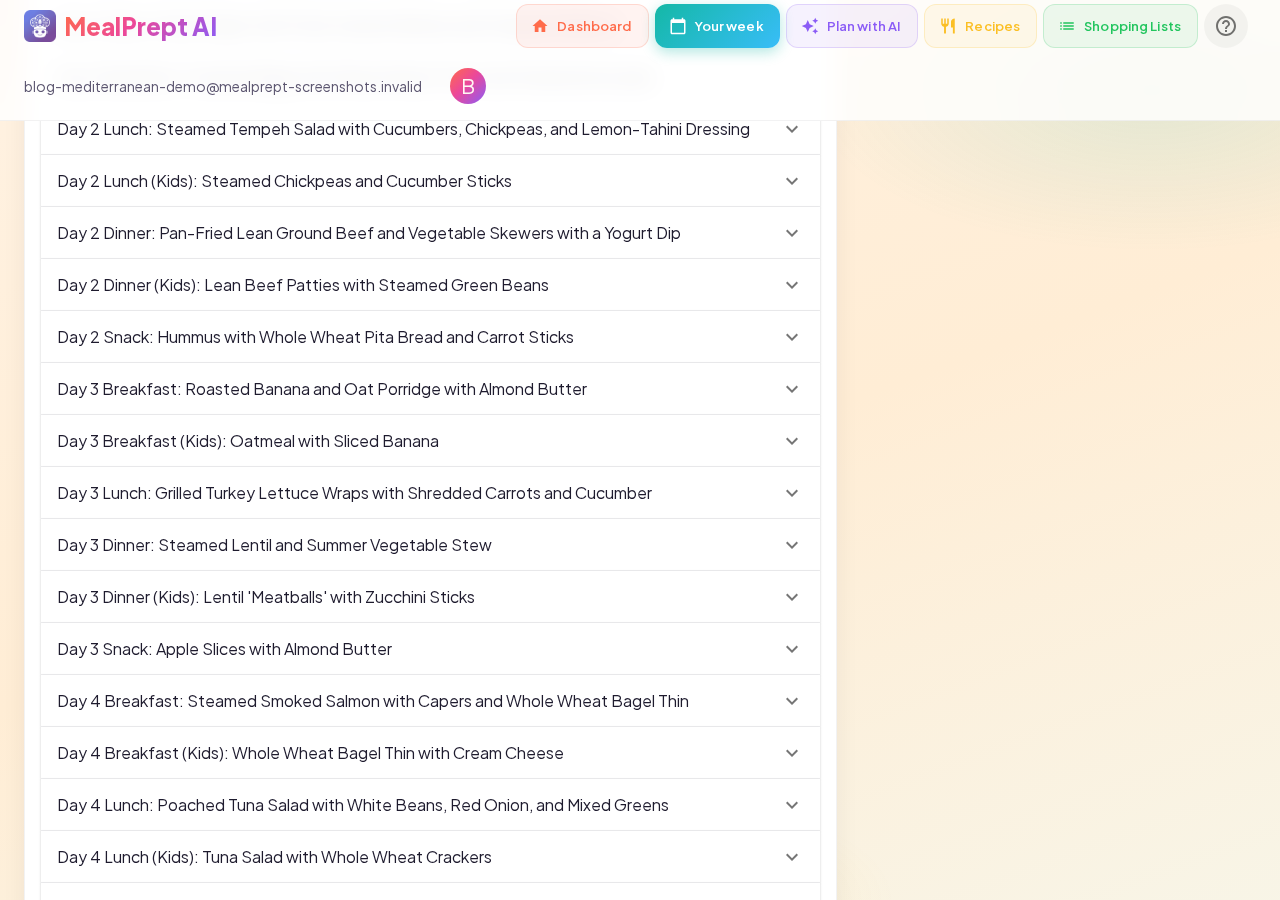Expand chevron for Day 4 Breakfast (Kids) Bagel Thin
Image resolution: width=1280 pixels, height=900 pixels.
pyautogui.click(x=792, y=753)
